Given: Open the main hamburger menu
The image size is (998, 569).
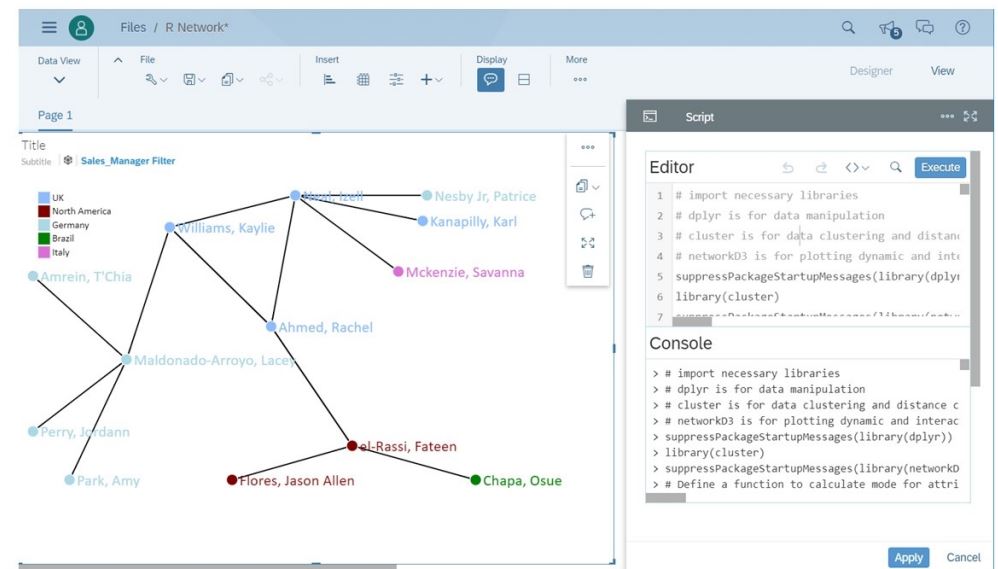Looking at the screenshot, I should click(x=49, y=28).
